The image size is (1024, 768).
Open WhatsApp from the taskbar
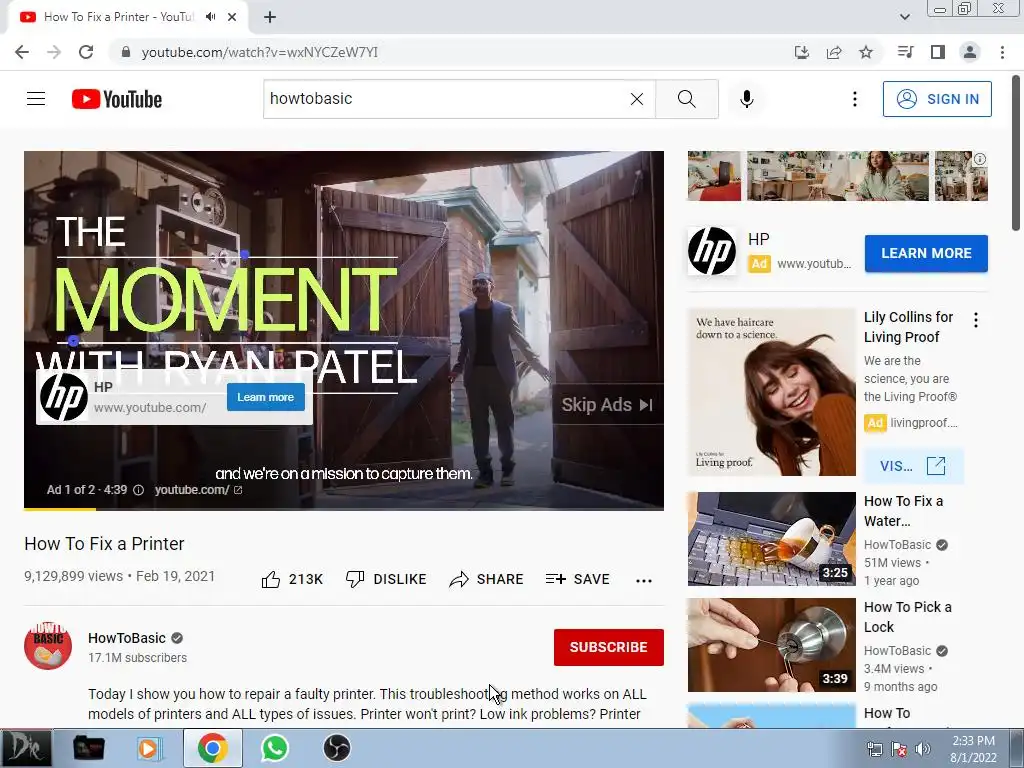(275, 748)
